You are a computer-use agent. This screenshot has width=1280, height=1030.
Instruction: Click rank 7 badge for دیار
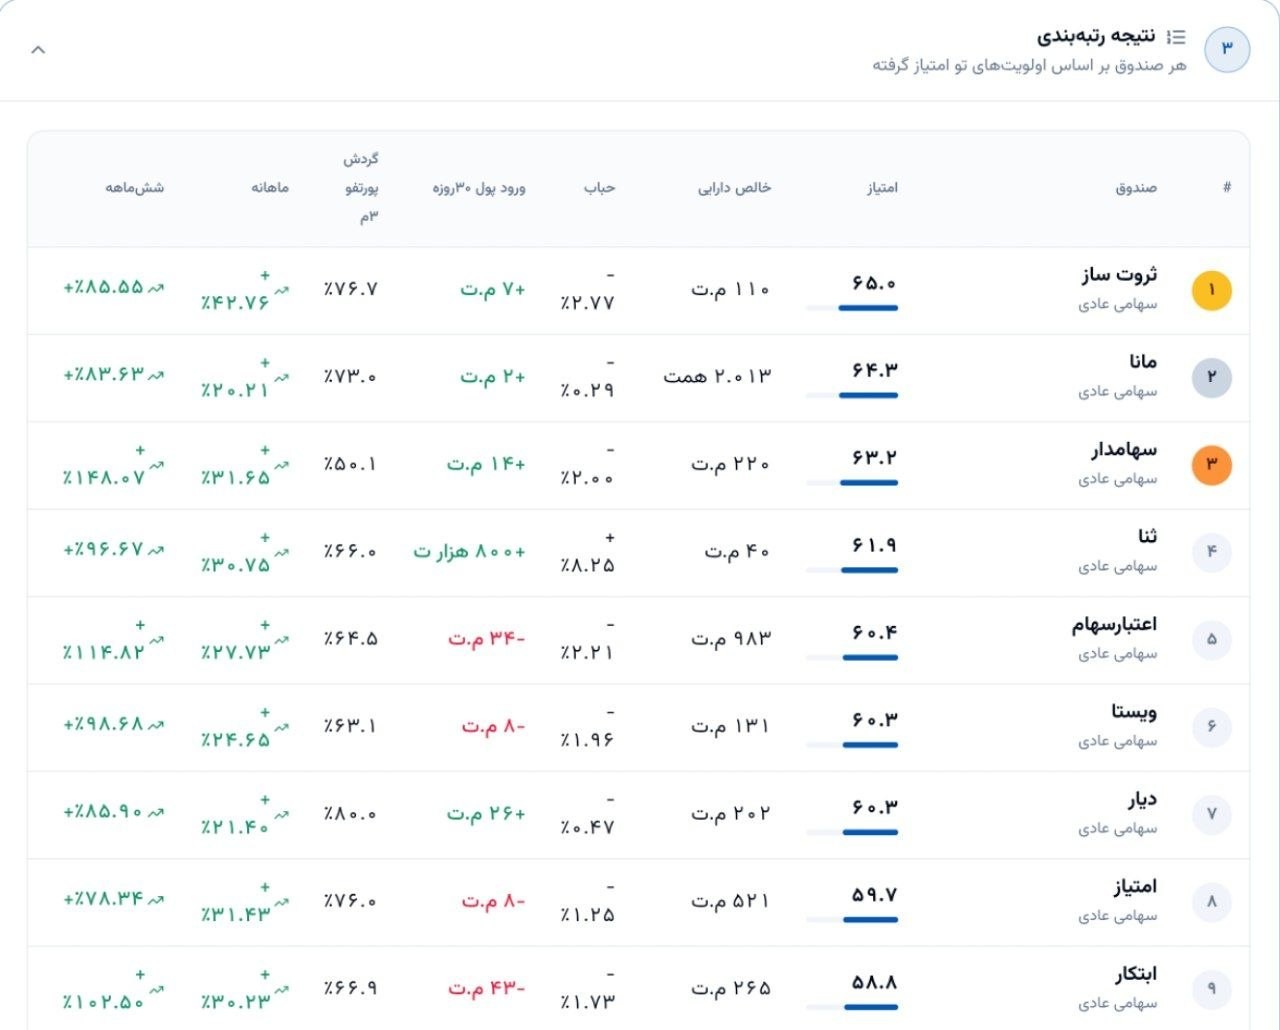pos(1211,813)
